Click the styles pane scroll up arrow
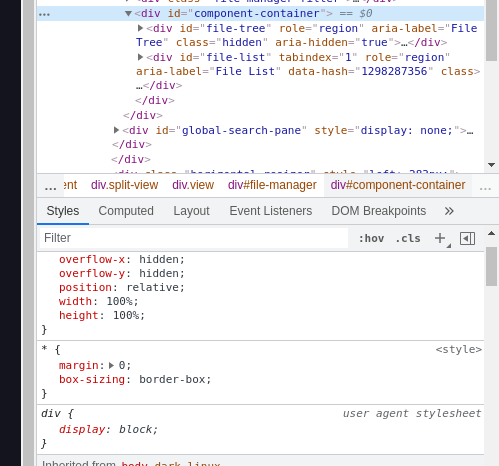499x466 pixels. click(x=491, y=233)
